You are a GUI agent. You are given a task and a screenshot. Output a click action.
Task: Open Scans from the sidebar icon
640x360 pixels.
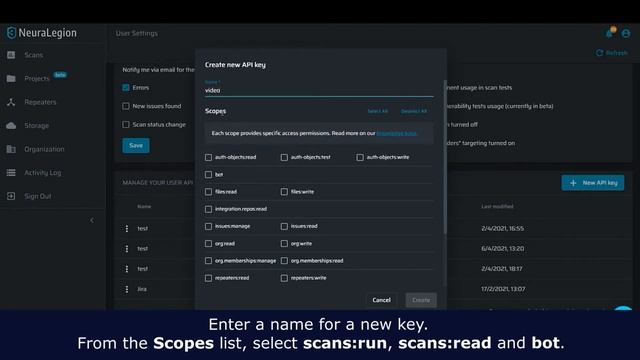point(11,55)
